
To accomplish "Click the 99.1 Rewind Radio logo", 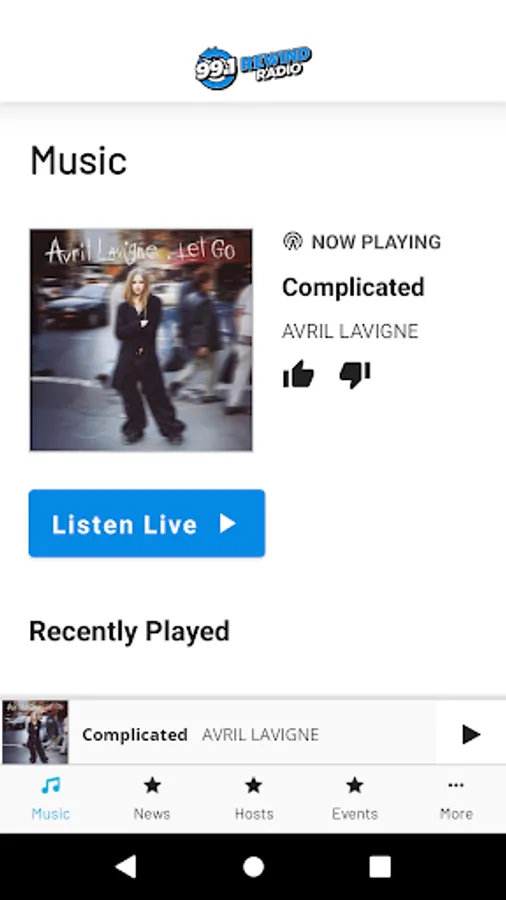I will click(x=253, y=68).
